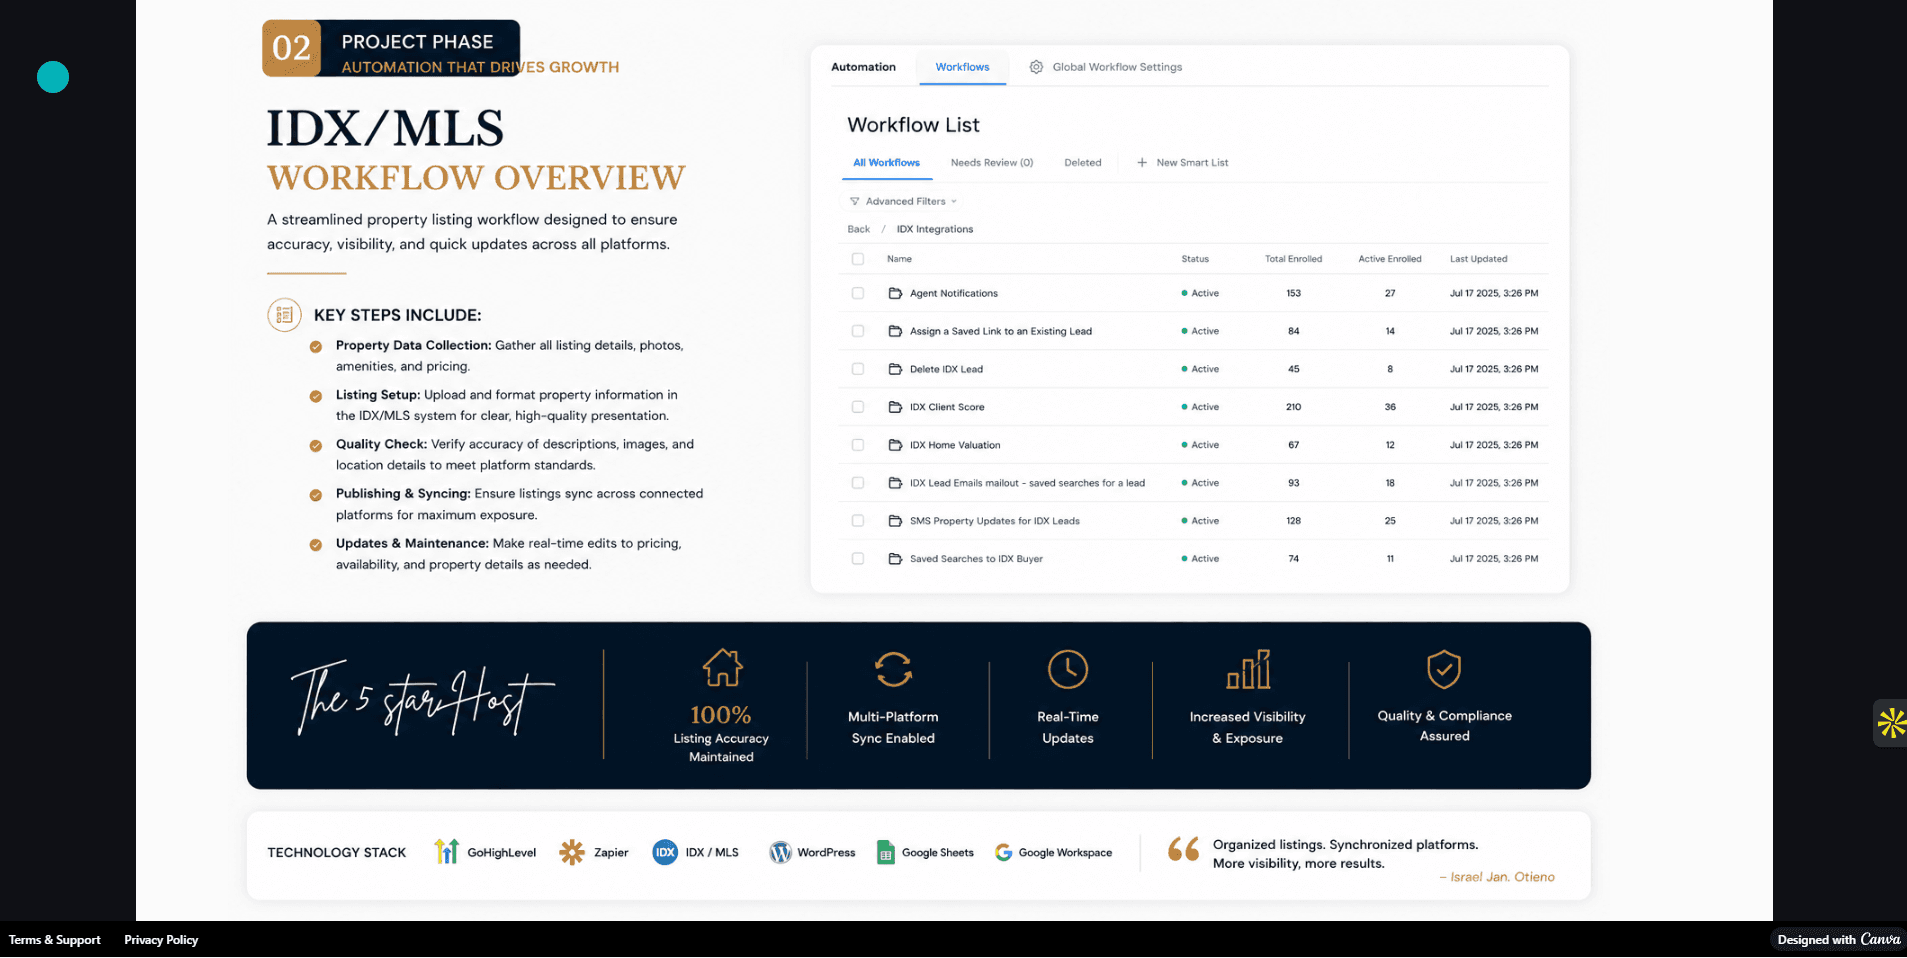The image size is (1907, 958).
Task: Expand the Advanced Filters dropdown arrow
Action: click(x=954, y=202)
